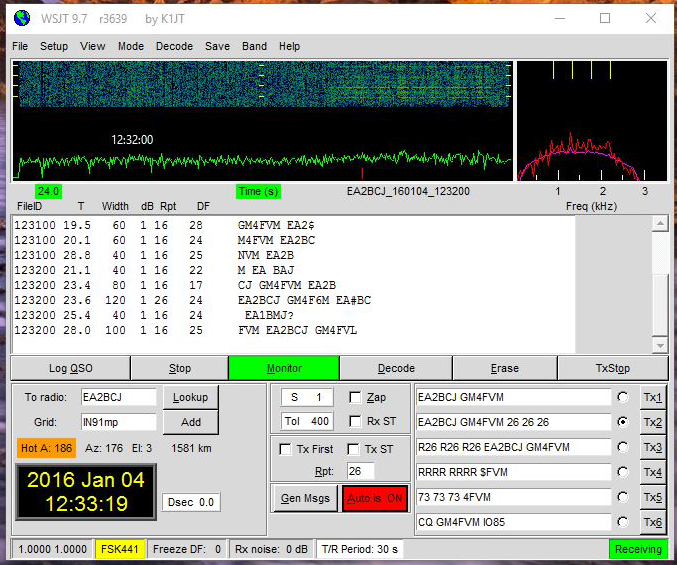This screenshot has height=565, width=677.
Task: Click decode row GM4FVM EA2$
Action: (x=165, y=225)
